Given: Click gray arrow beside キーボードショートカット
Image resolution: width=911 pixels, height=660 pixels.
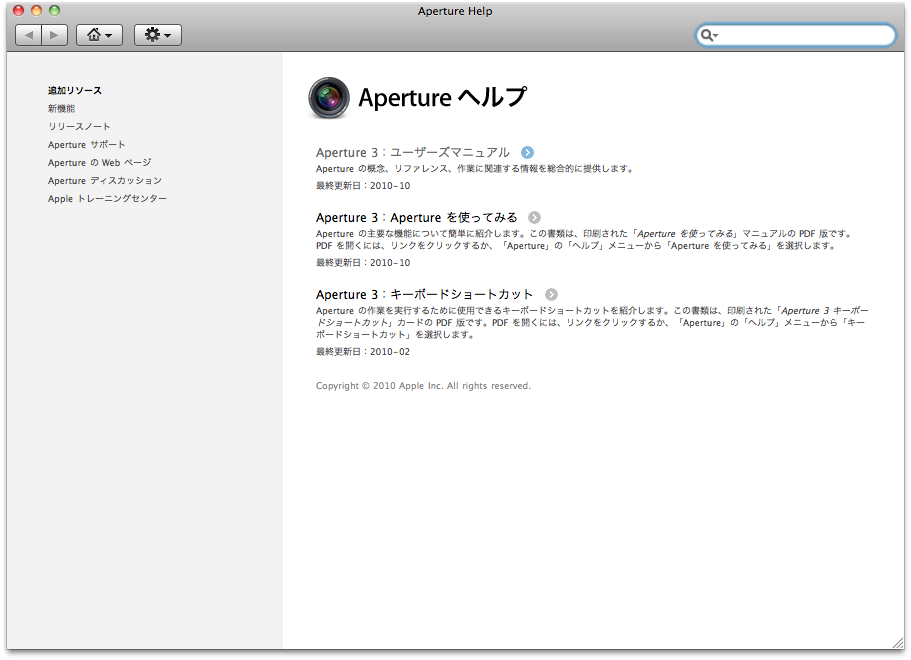Looking at the screenshot, I should point(551,295).
